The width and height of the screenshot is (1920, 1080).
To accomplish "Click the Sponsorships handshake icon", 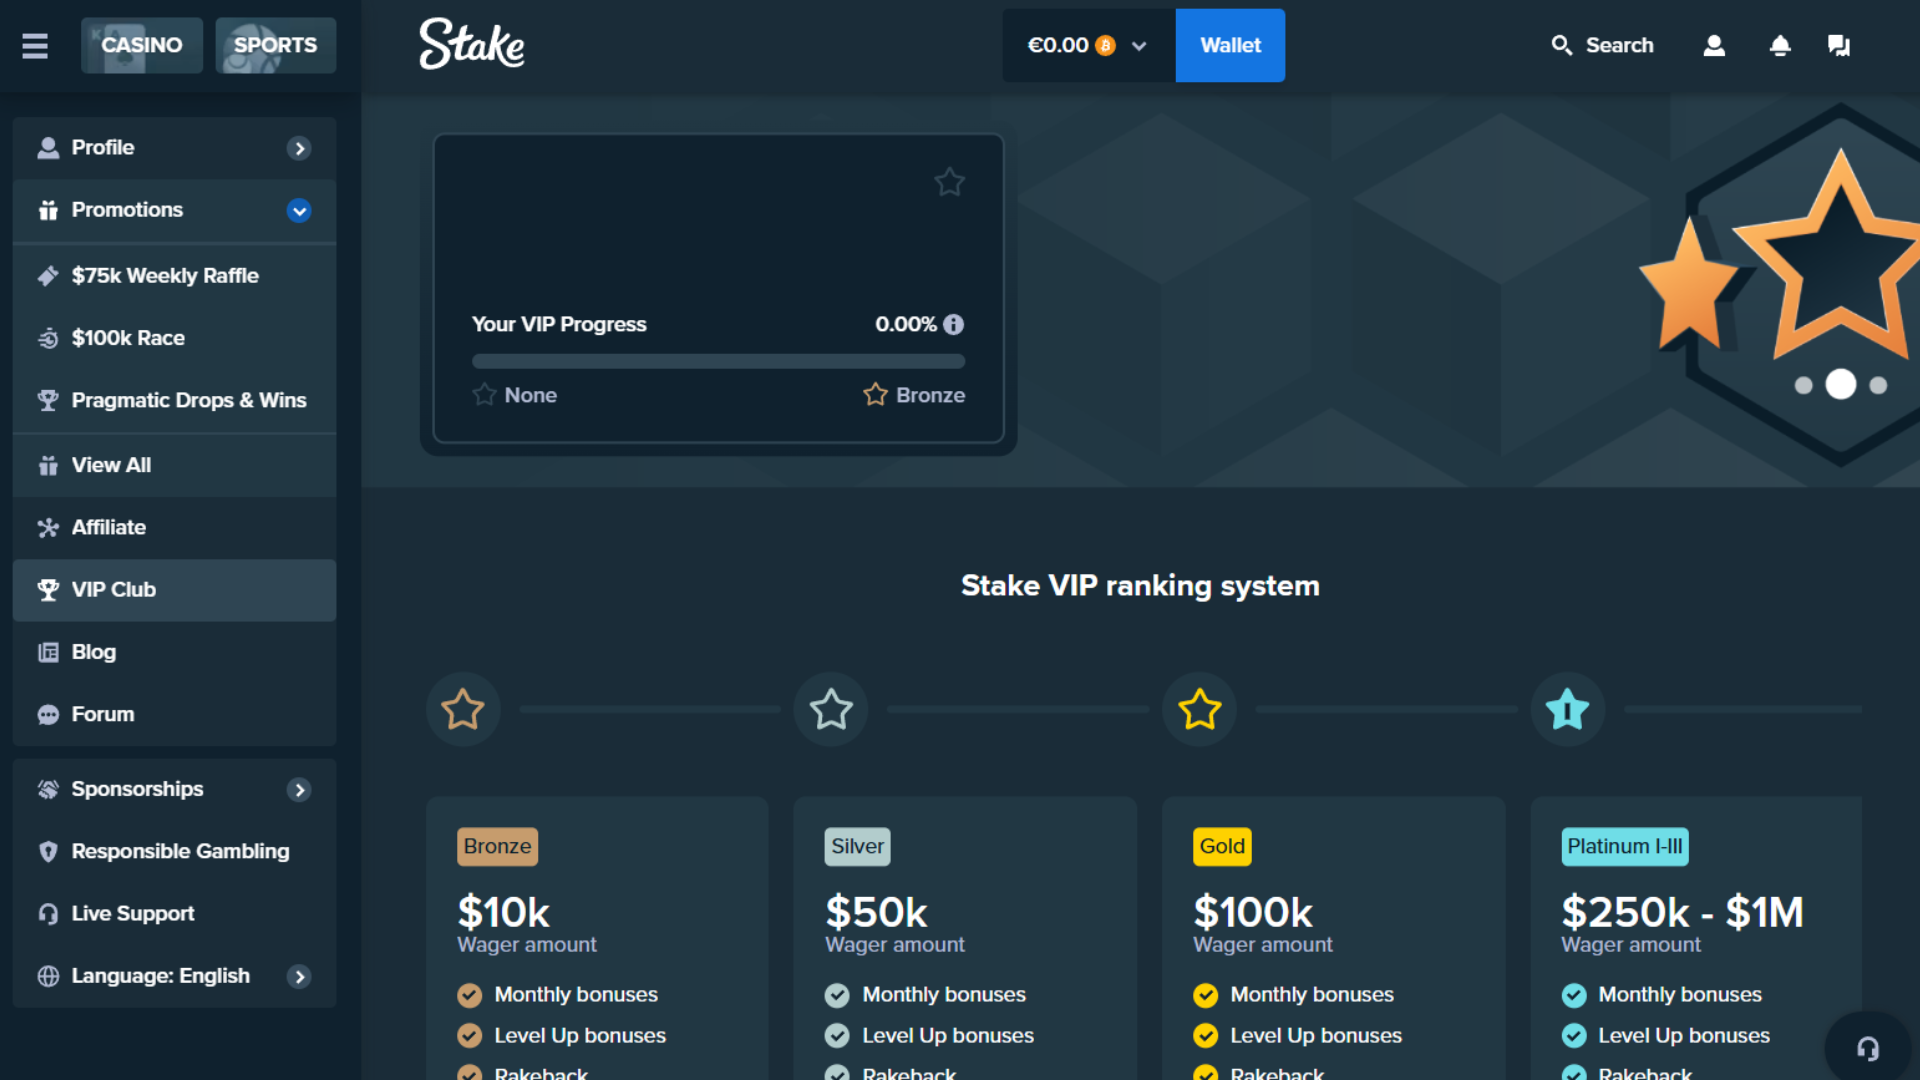I will click(x=48, y=789).
